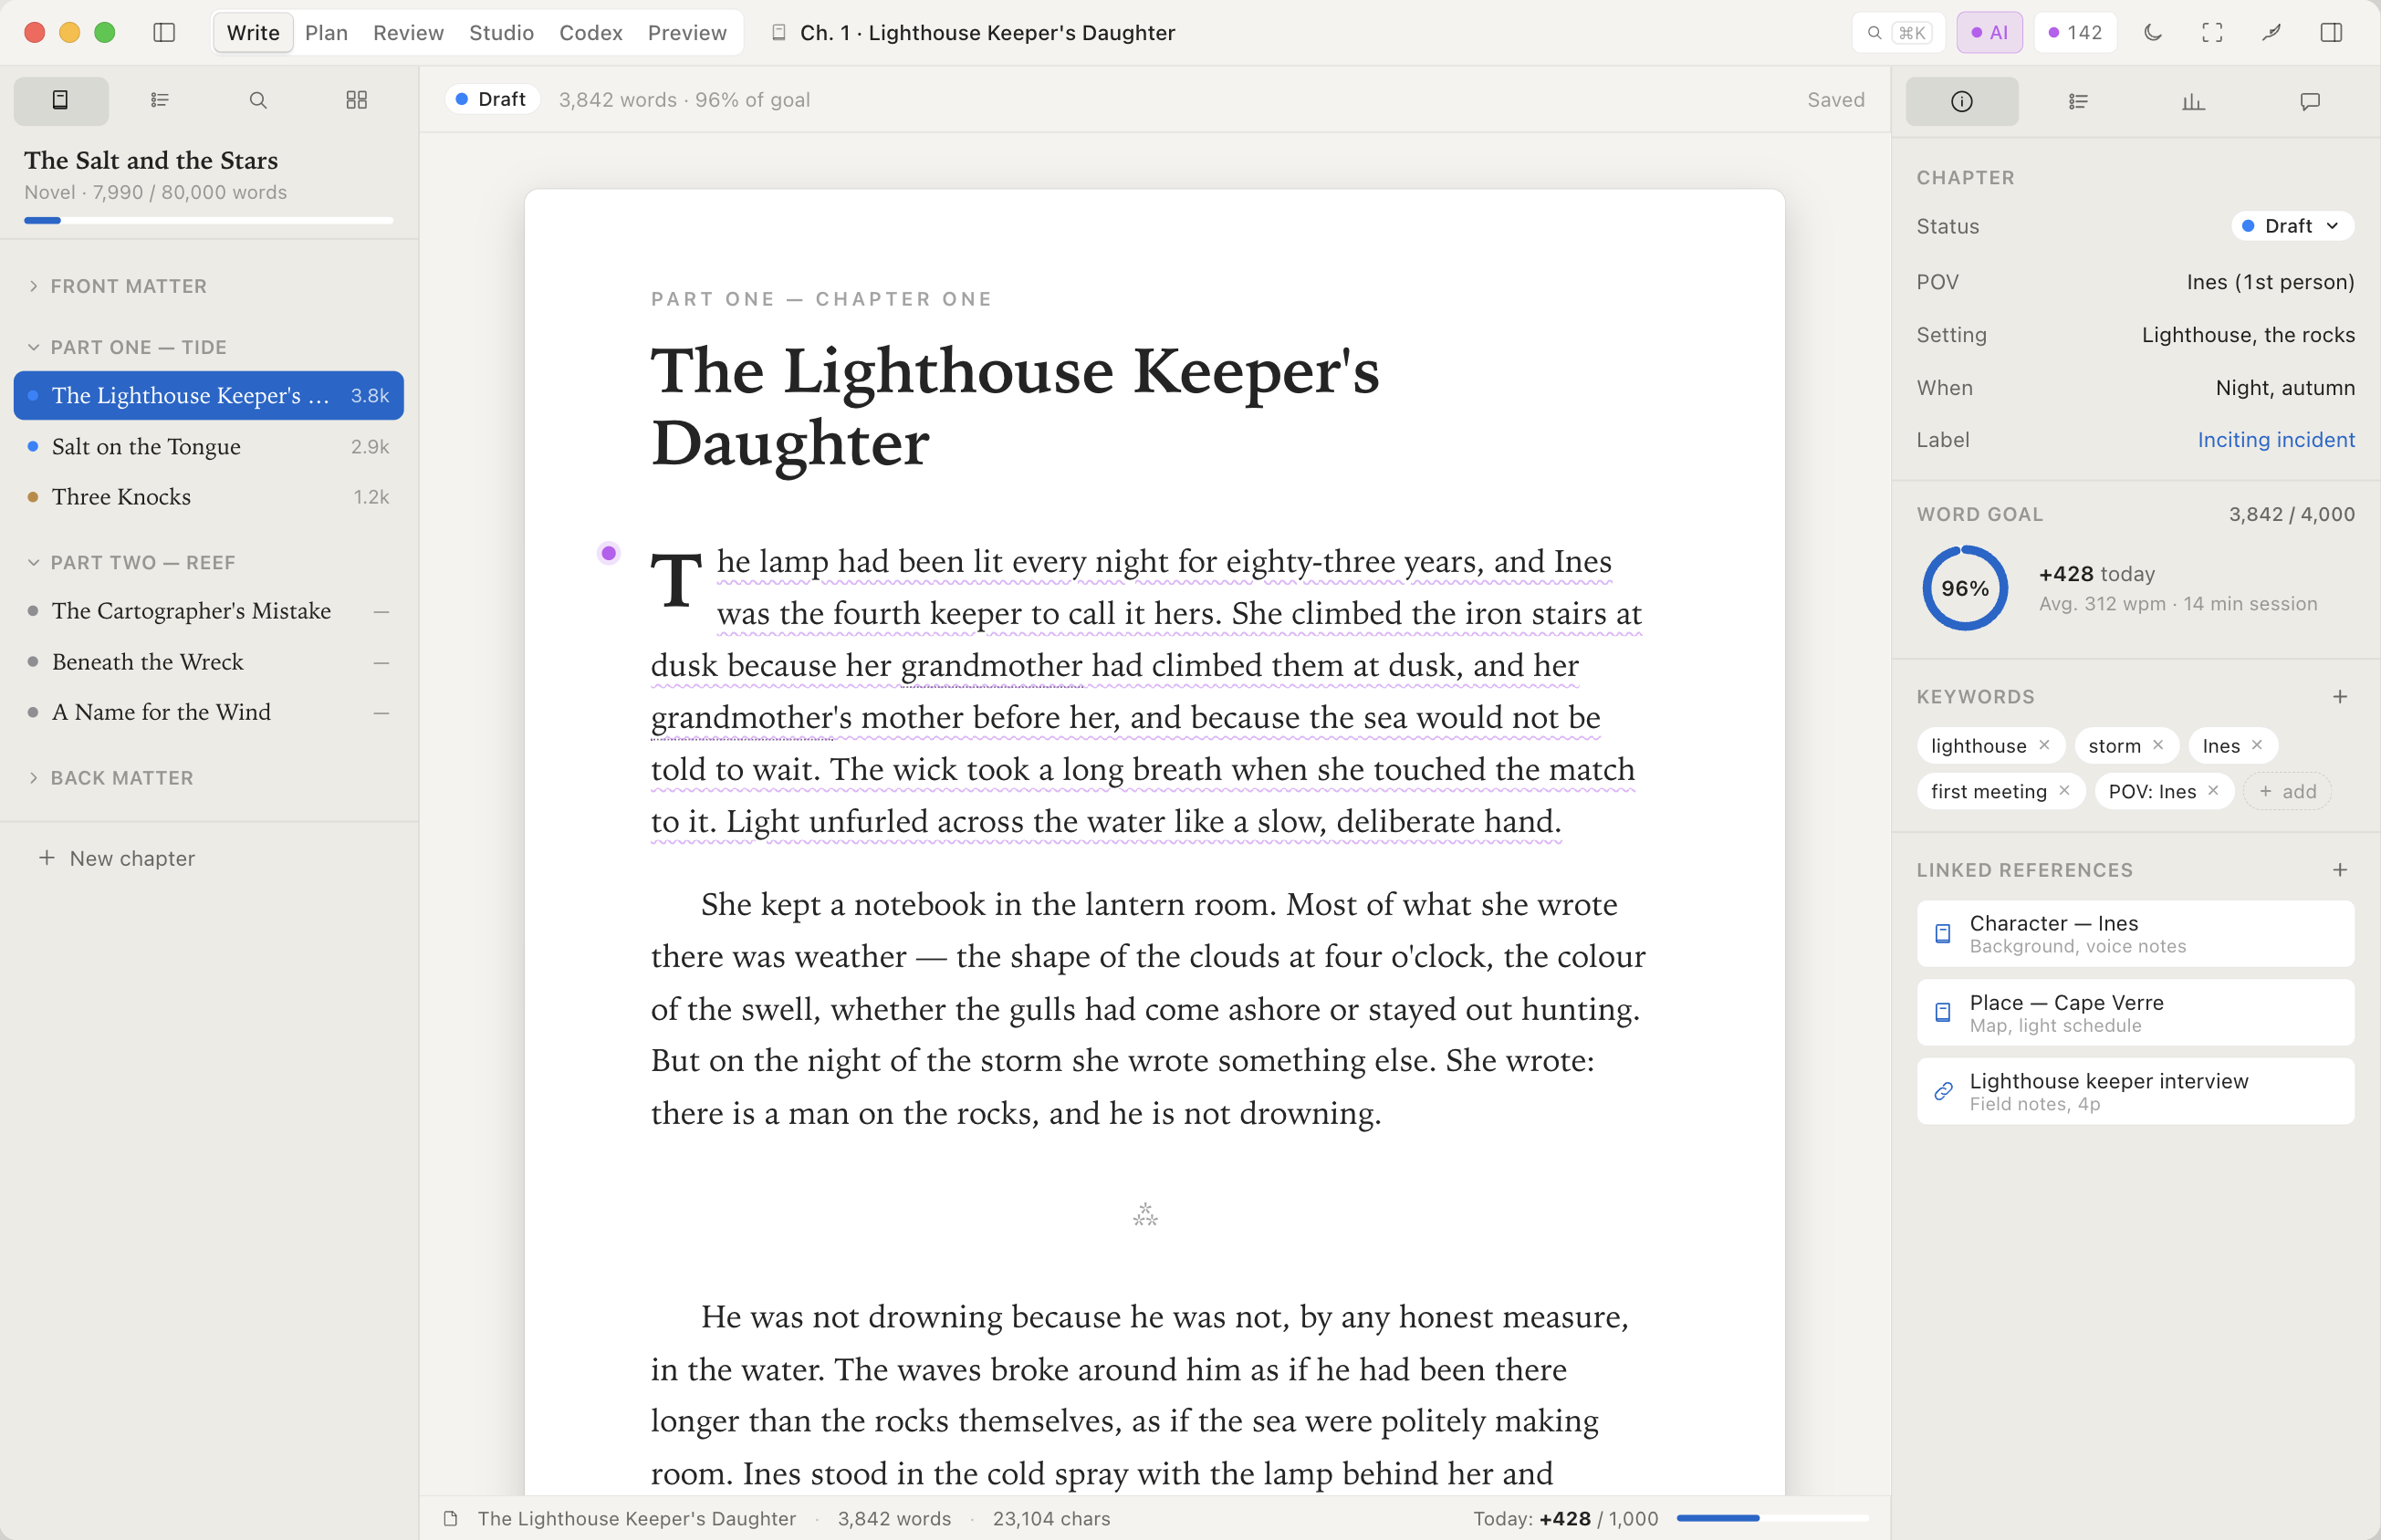Click the daily goal progress bar
Screen dimensions: 2381x1540
[1772, 1518]
